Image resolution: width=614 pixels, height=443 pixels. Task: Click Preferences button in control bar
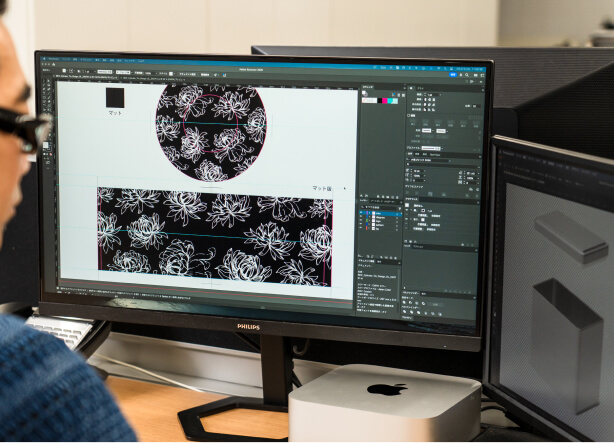(x=205, y=74)
